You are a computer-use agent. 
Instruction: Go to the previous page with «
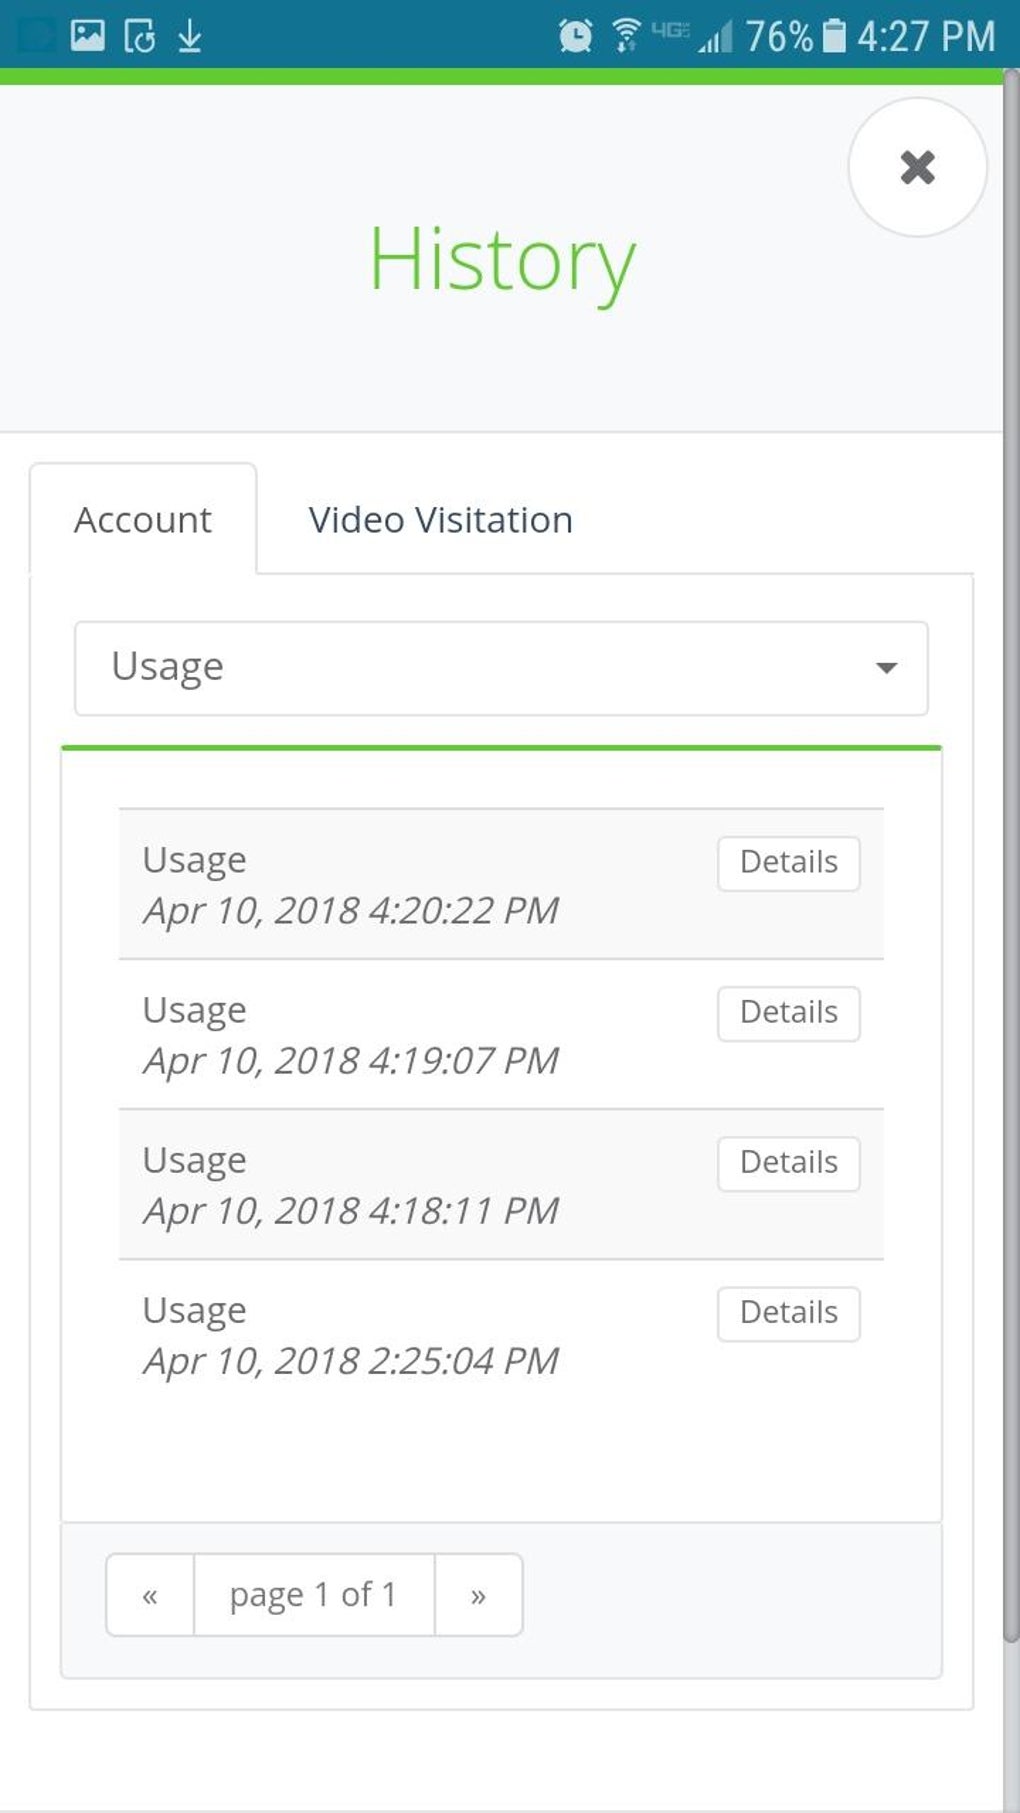coord(150,1595)
